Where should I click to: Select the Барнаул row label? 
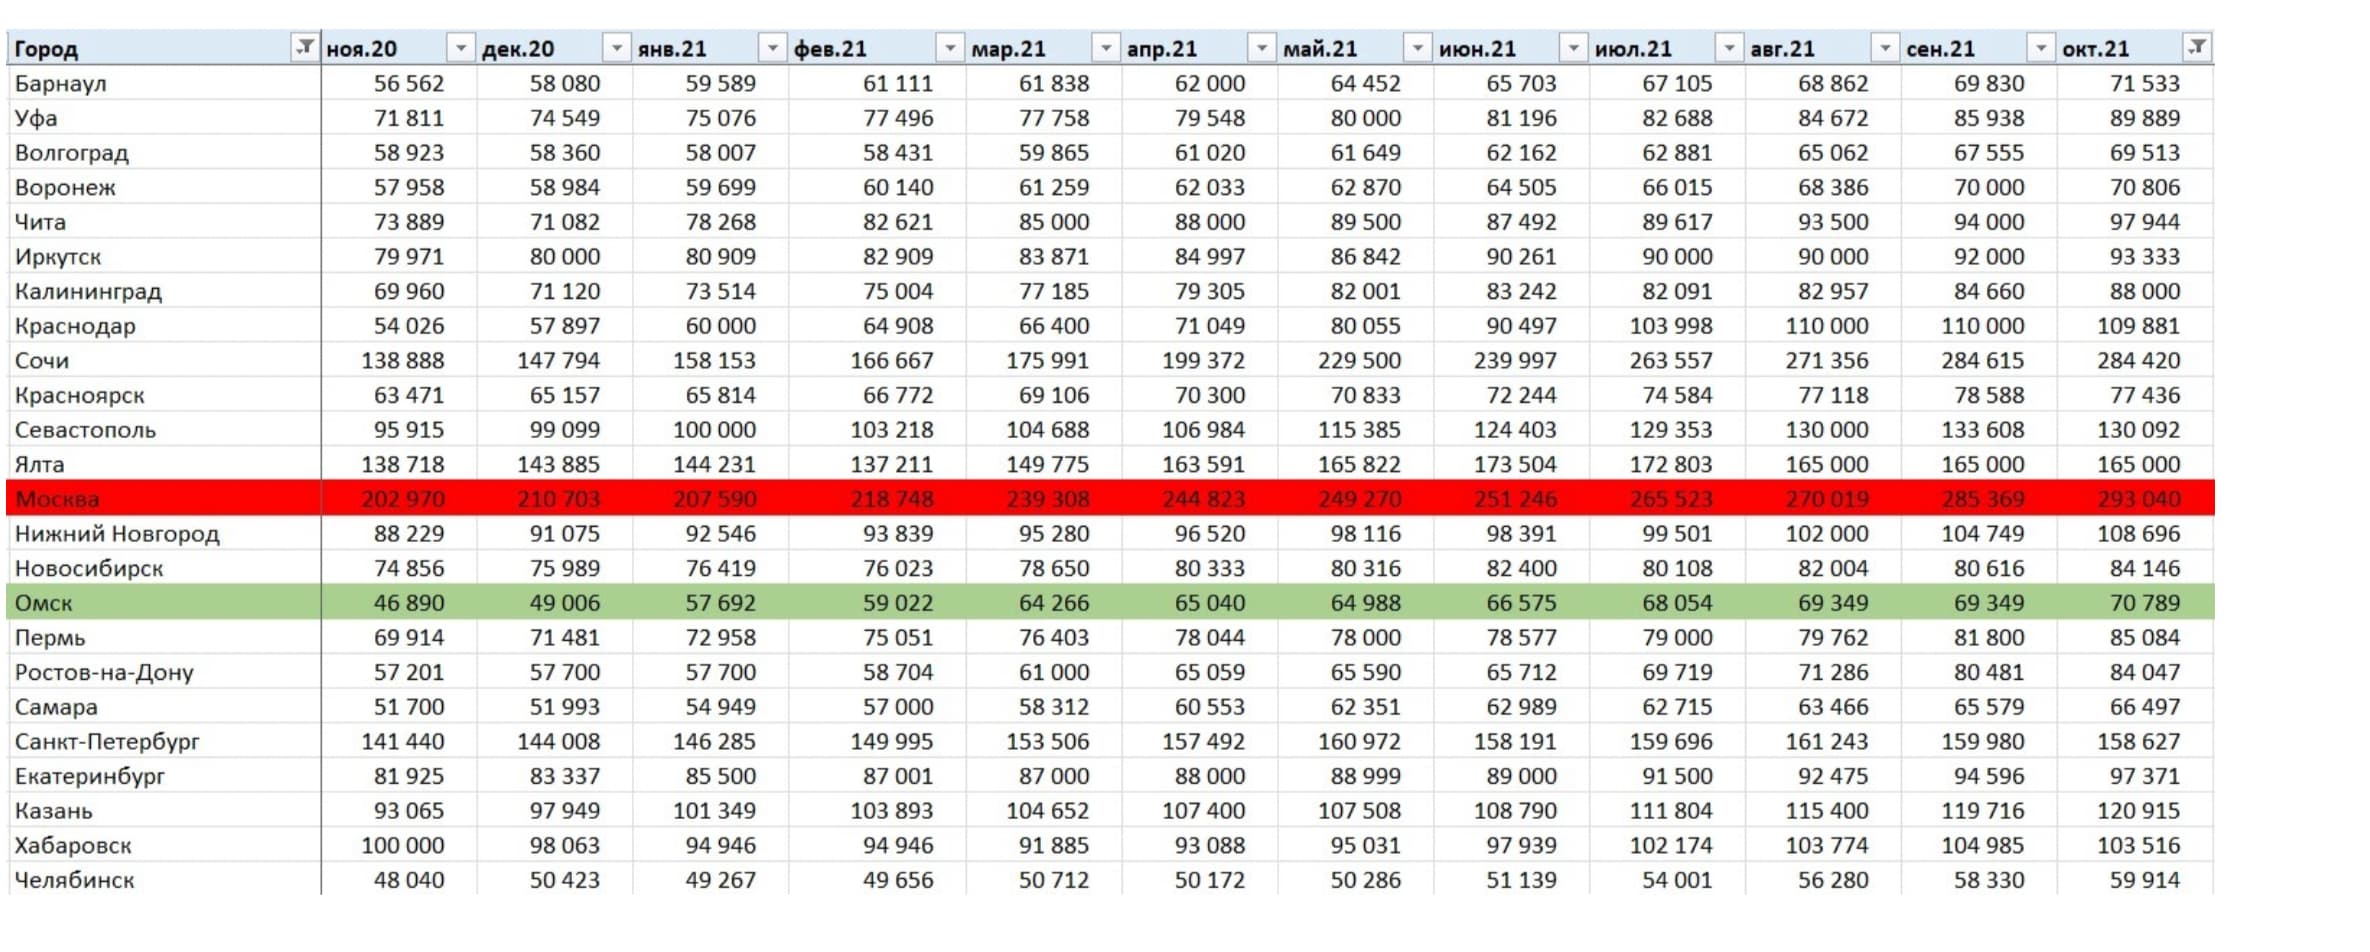[60, 83]
